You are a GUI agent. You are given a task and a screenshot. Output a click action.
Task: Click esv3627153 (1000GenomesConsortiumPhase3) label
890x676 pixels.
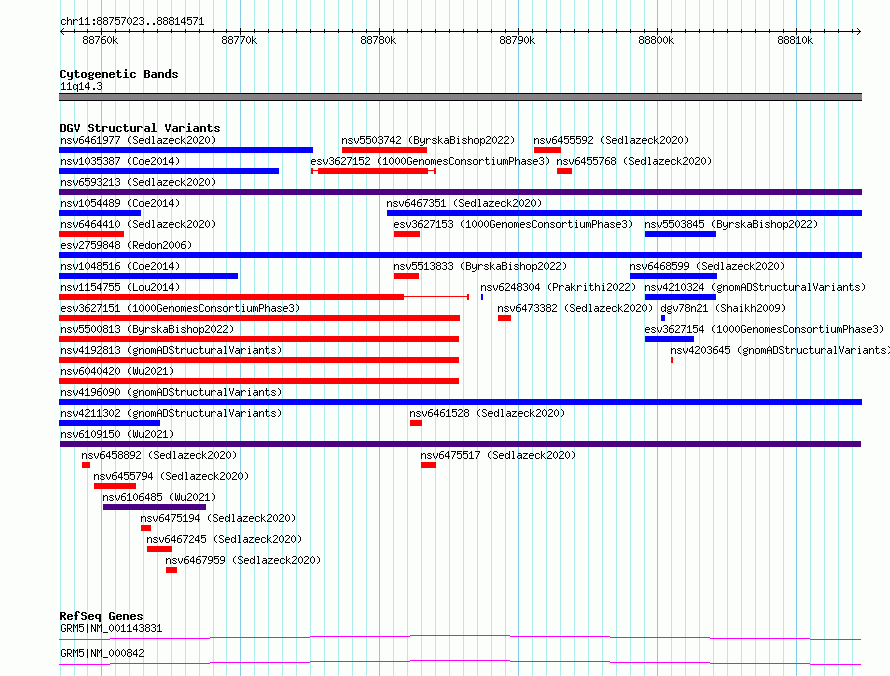tap(513, 224)
